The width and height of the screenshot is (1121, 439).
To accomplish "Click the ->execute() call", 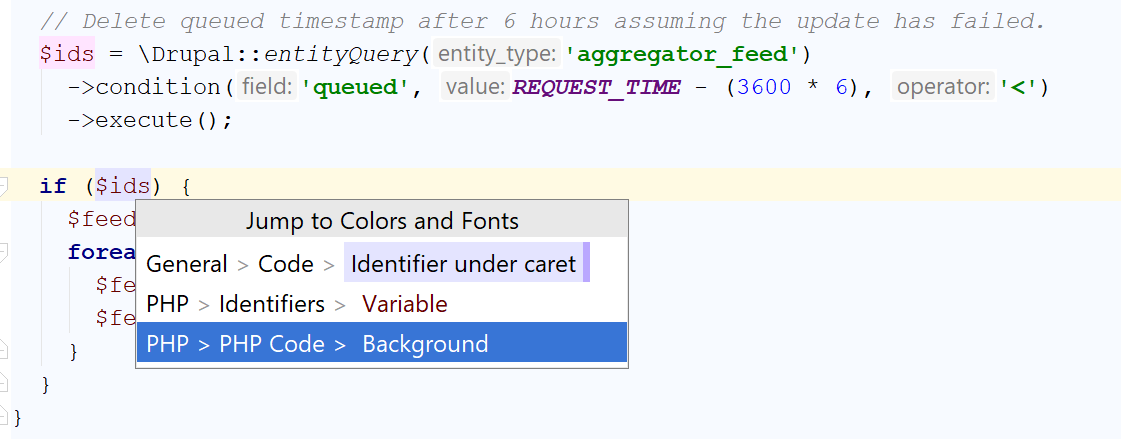I will [x=150, y=120].
